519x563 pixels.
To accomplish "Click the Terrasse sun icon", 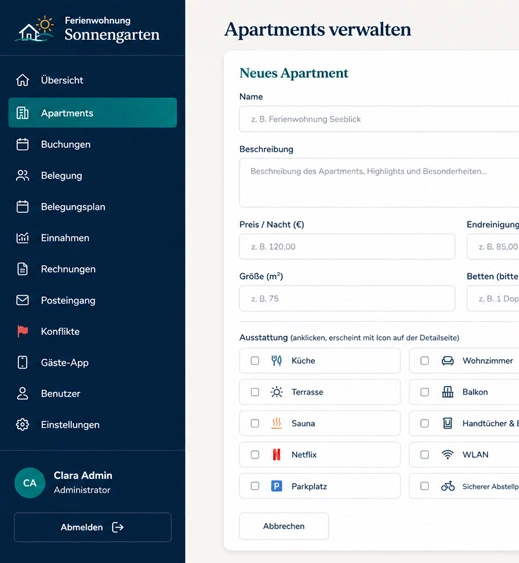I will click(276, 392).
